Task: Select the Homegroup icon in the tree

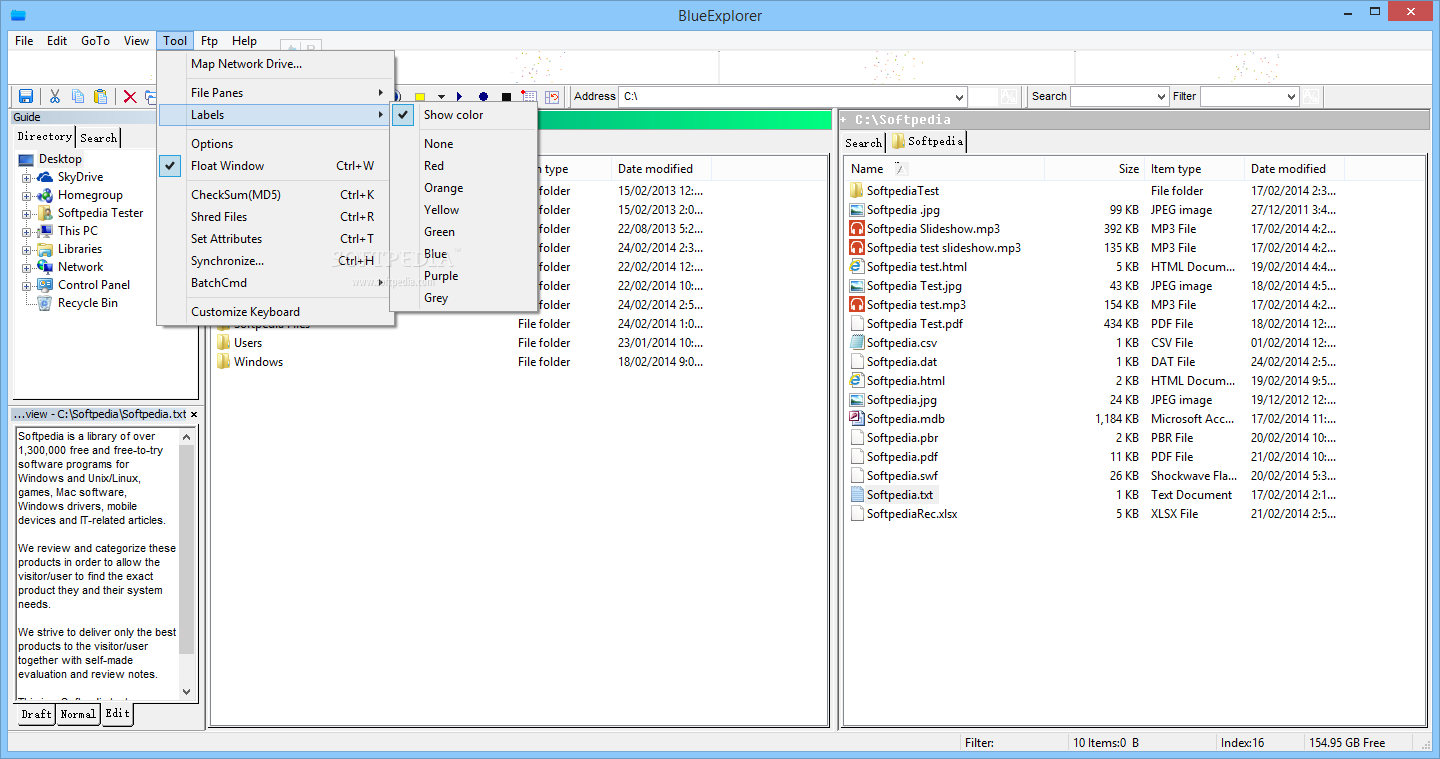Action: tap(45, 195)
